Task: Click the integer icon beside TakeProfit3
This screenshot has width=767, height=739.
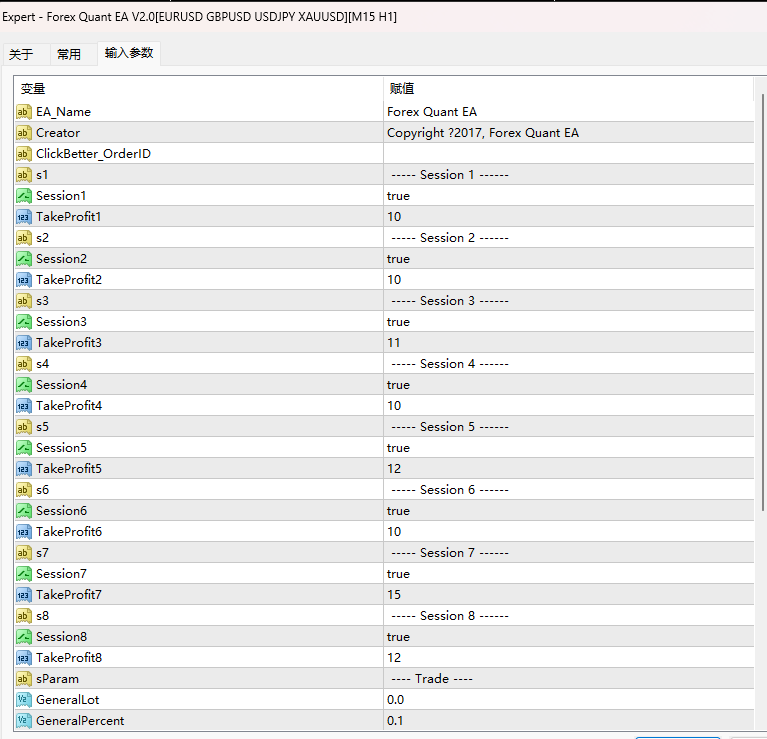Action: tap(23, 343)
